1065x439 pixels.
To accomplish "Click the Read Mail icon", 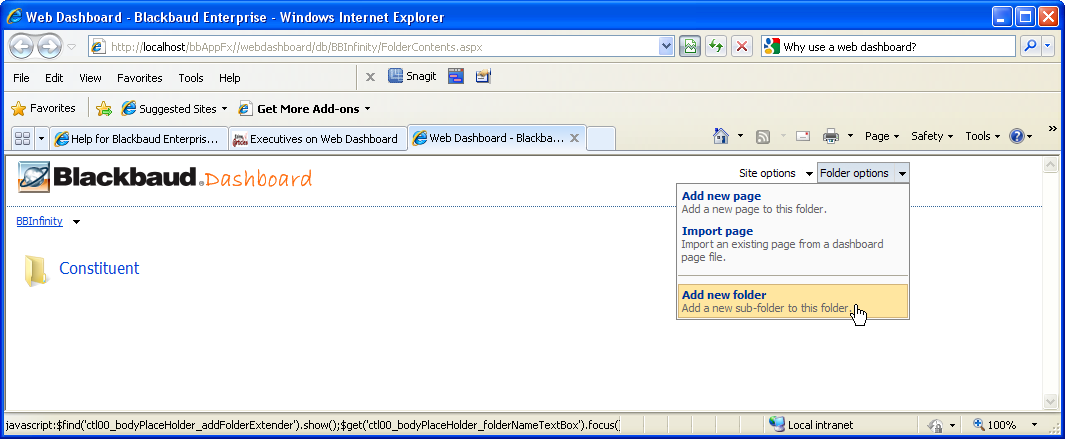I will [x=803, y=137].
